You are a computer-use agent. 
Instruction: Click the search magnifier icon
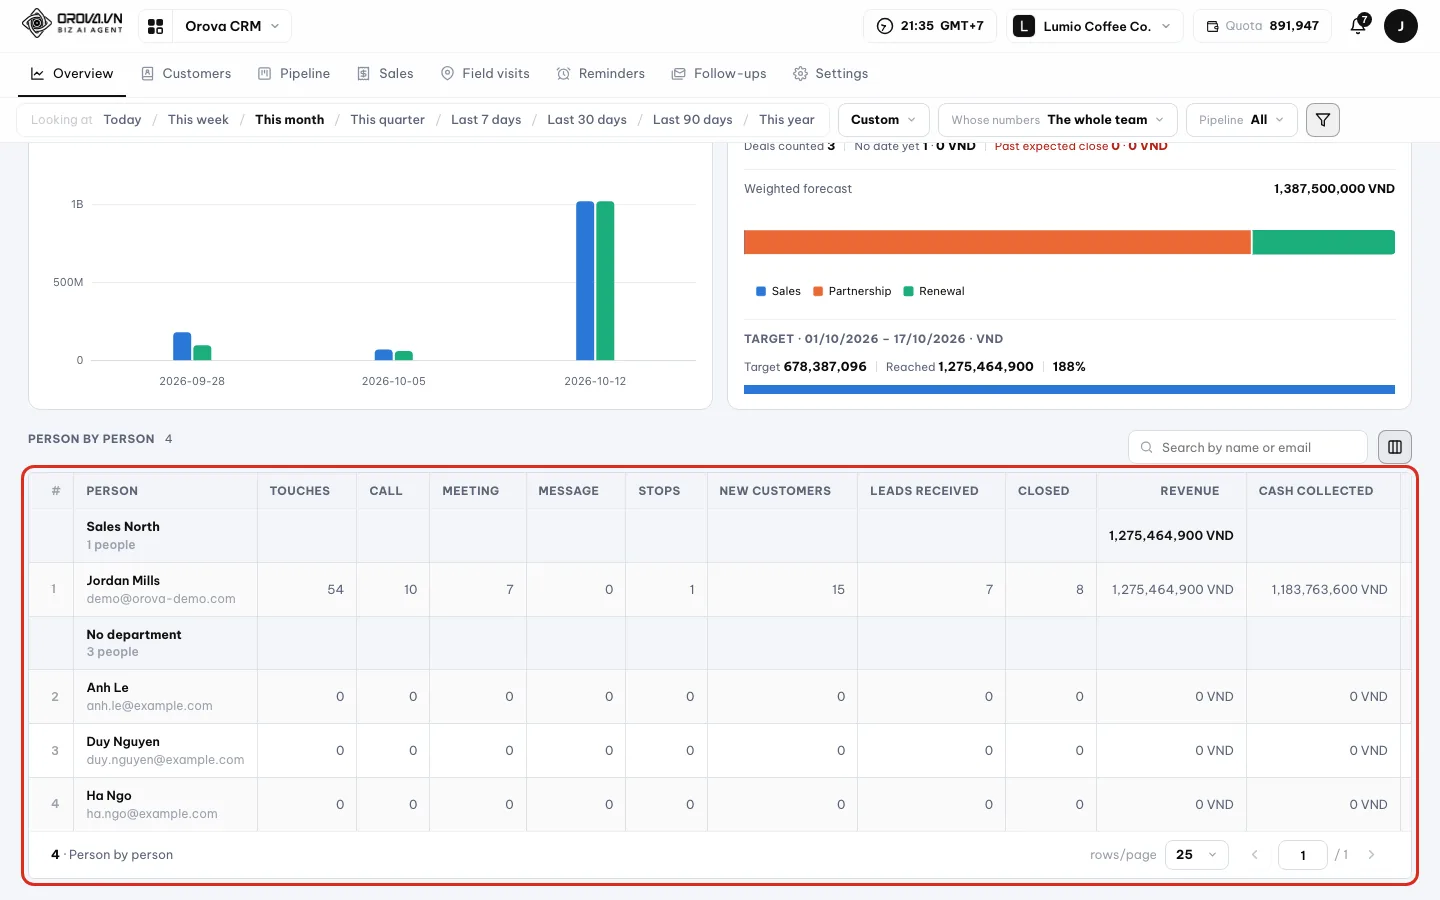coord(1147,447)
